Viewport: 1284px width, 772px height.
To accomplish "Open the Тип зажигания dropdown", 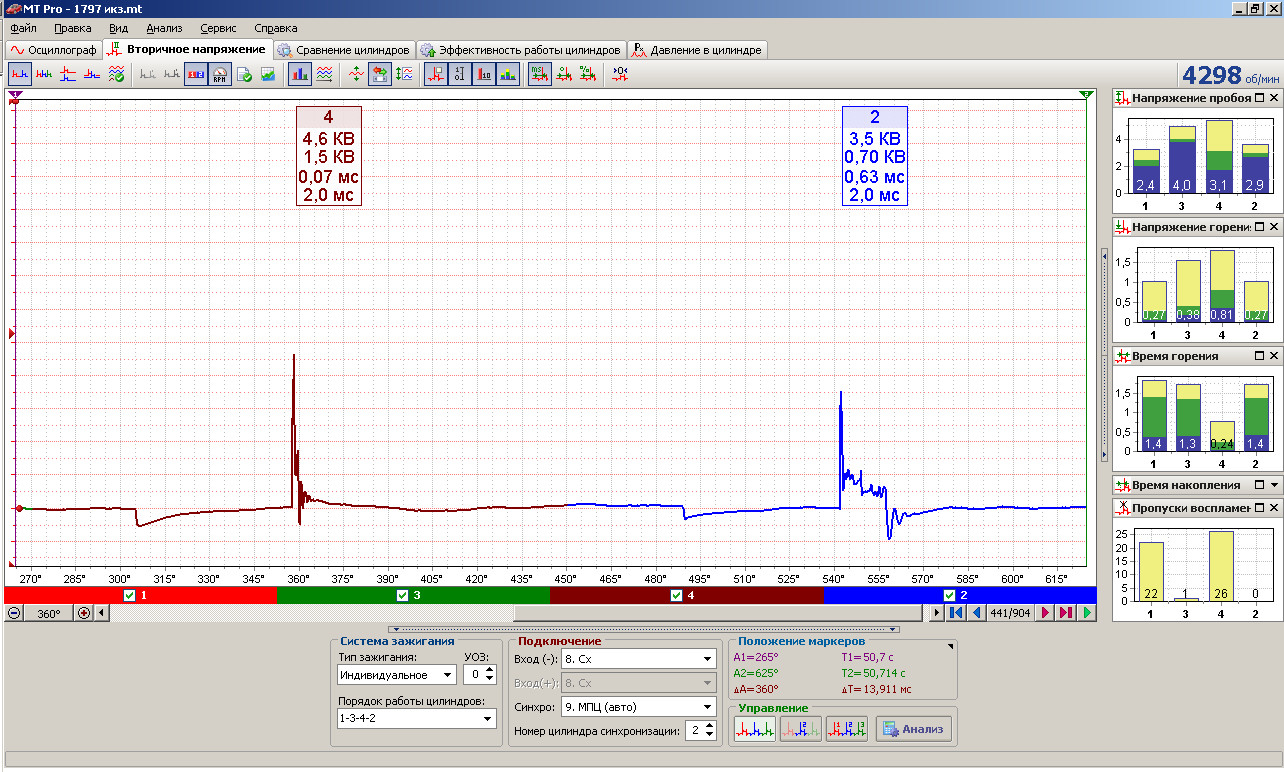I will tap(448, 676).
